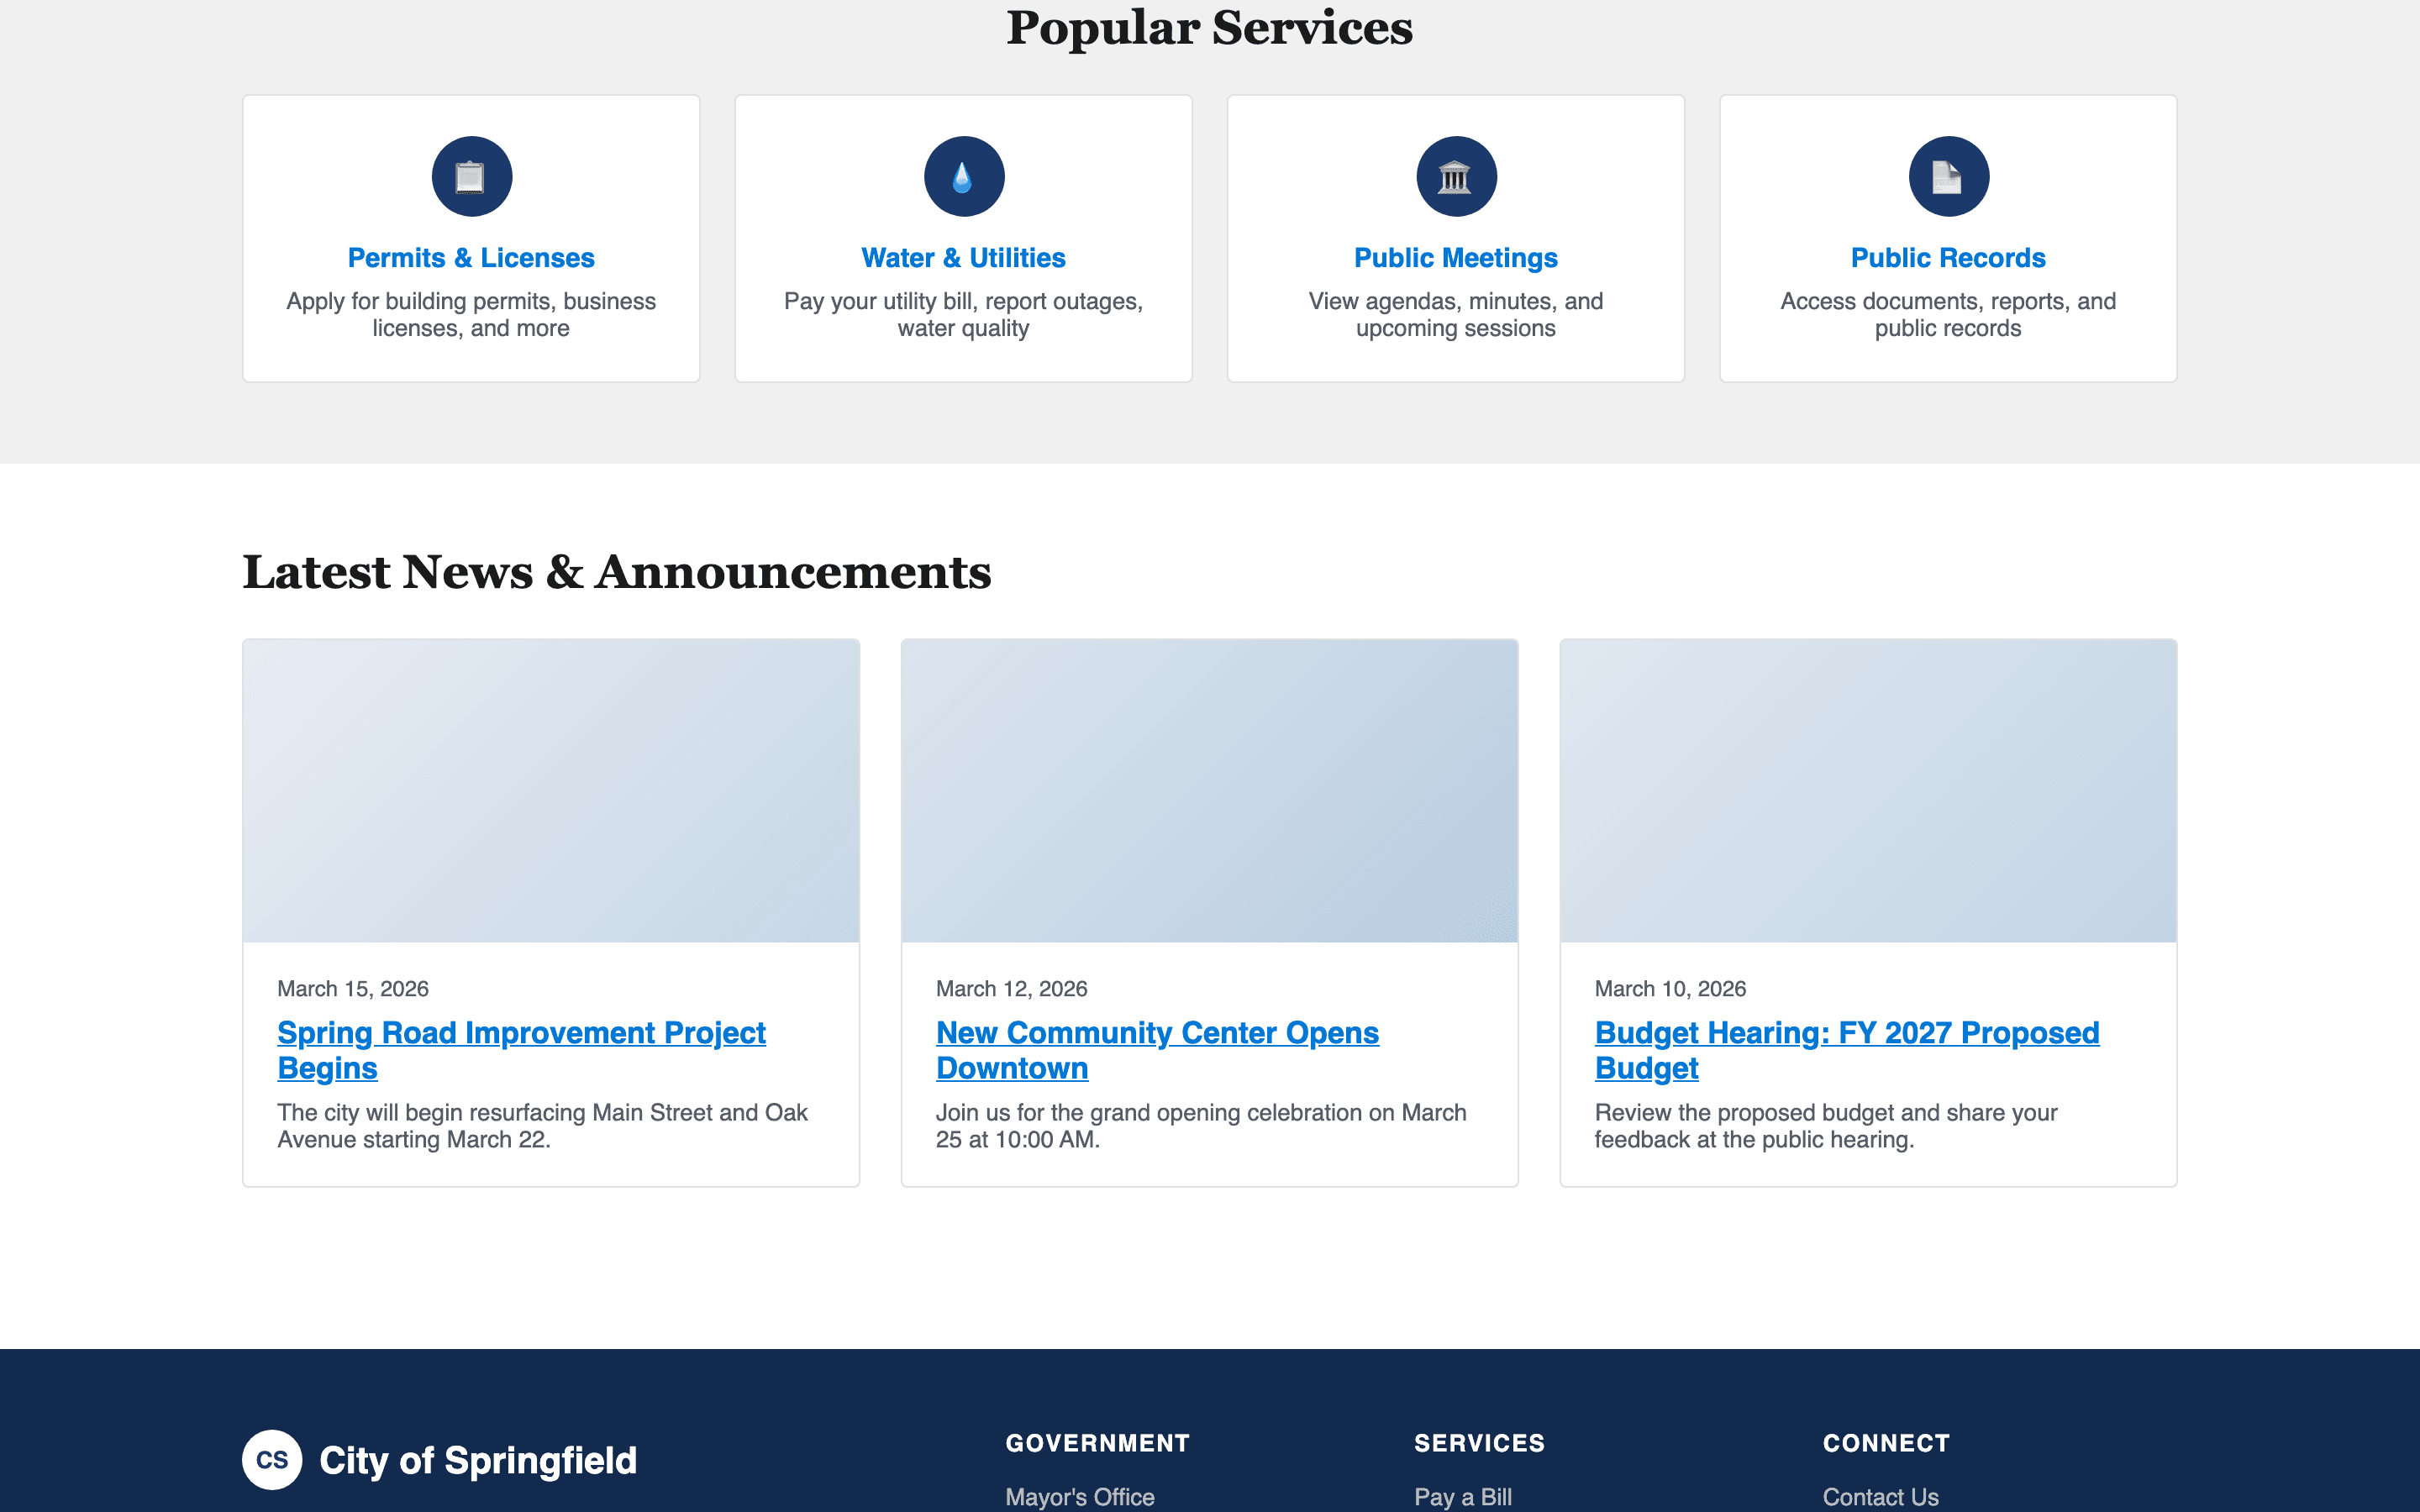Viewport: 2420px width, 1512px height.
Task: Open the Permits & Licenses service link
Action: click(471, 257)
